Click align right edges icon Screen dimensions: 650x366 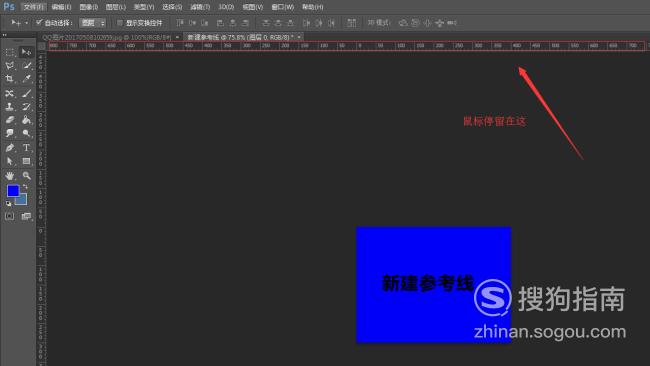point(245,23)
